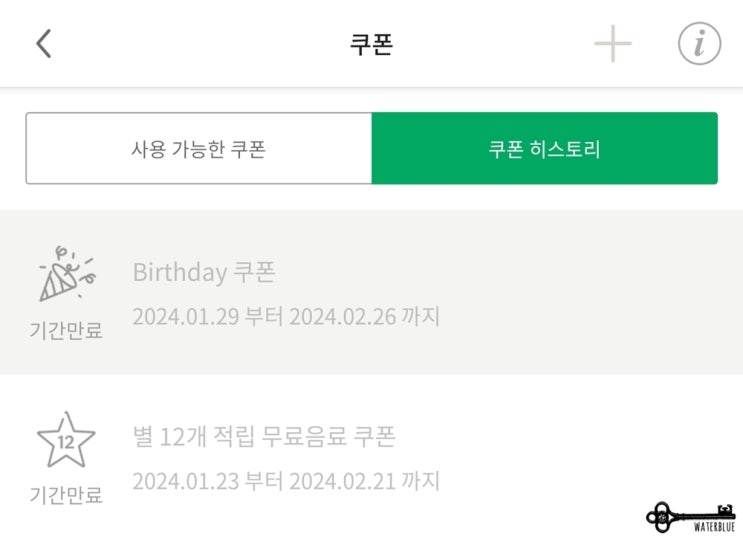This screenshot has height=539, width=743.
Task: Select the party popper birthday icon
Action: 67,274
